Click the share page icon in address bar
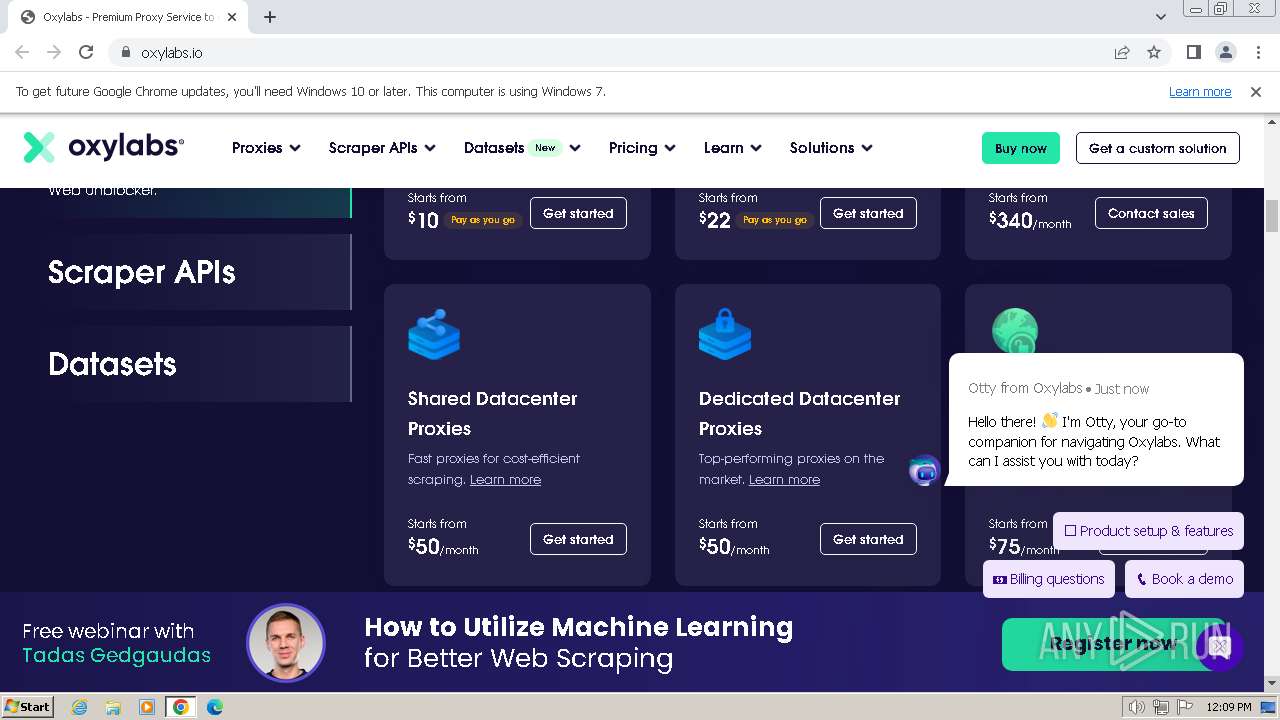Viewport: 1280px width, 720px height. (x=1122, y=52)
